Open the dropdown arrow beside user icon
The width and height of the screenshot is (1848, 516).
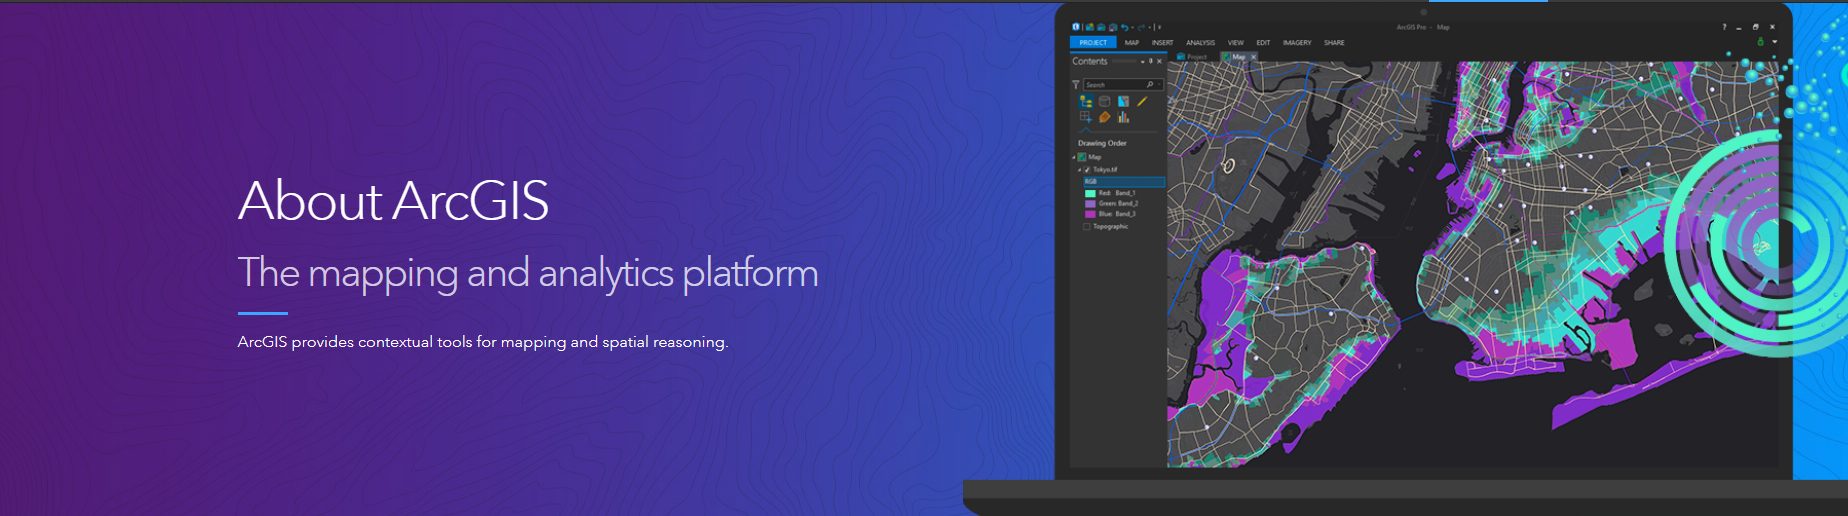tap(1775, 42)
